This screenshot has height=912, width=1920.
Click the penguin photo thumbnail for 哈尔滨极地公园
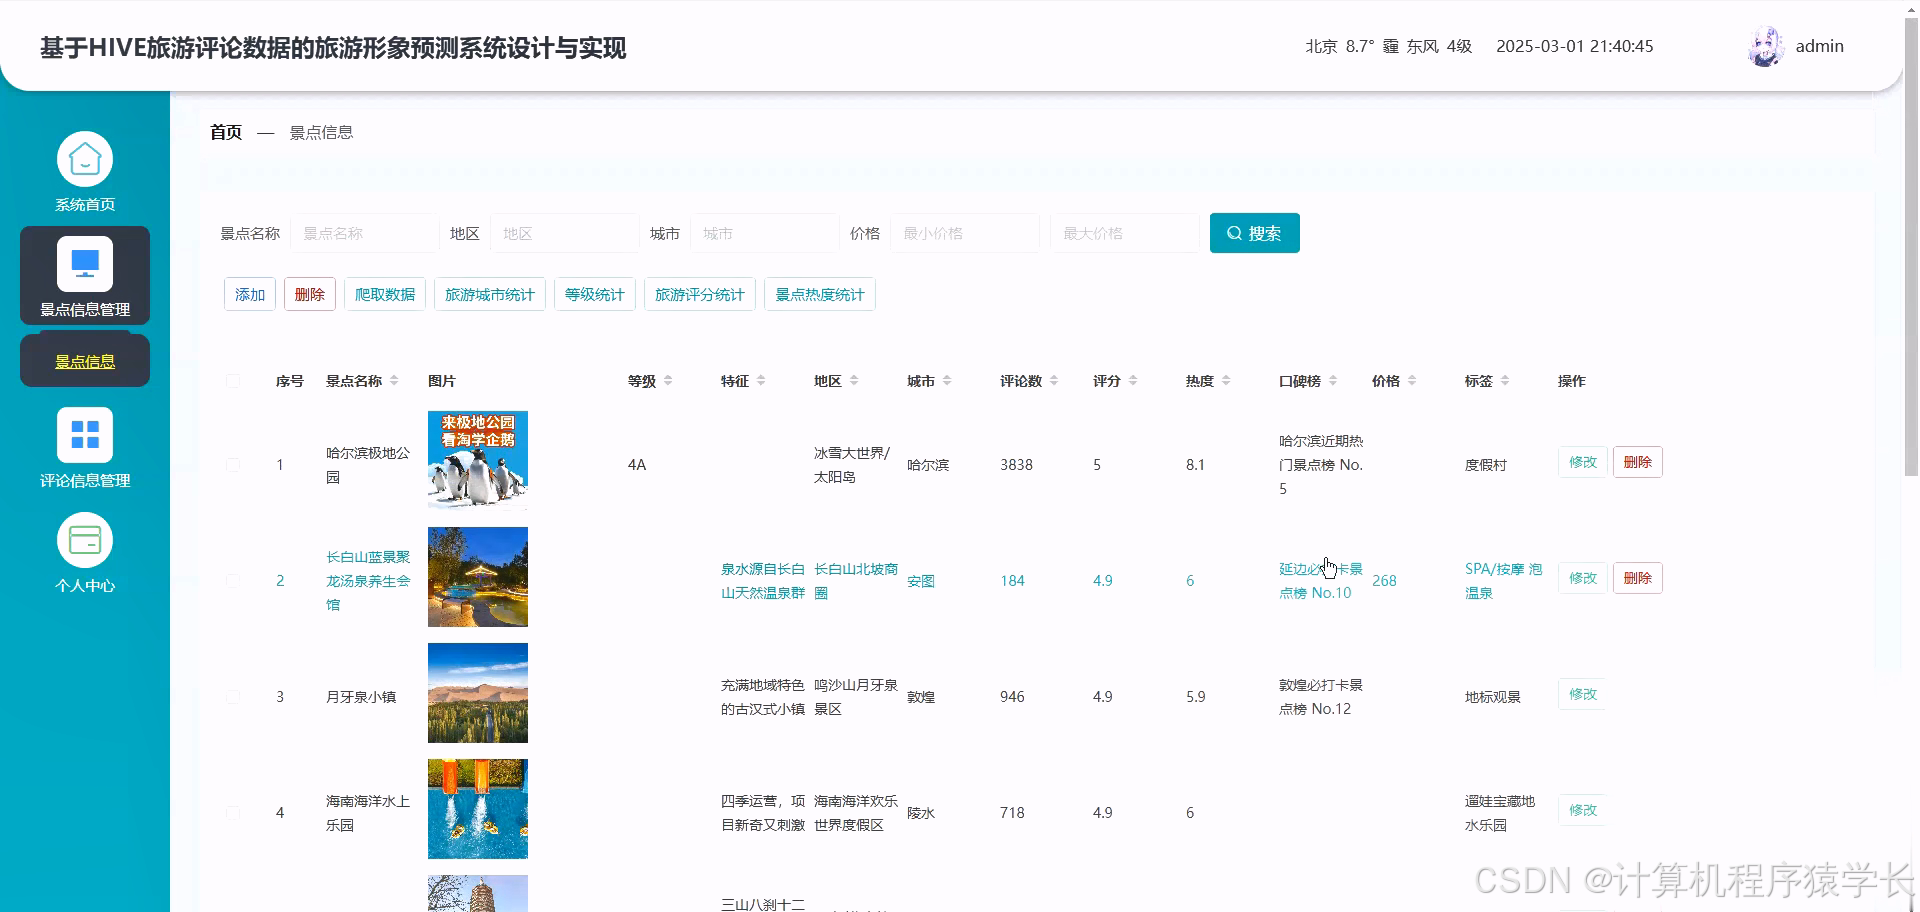pos(477,460)
